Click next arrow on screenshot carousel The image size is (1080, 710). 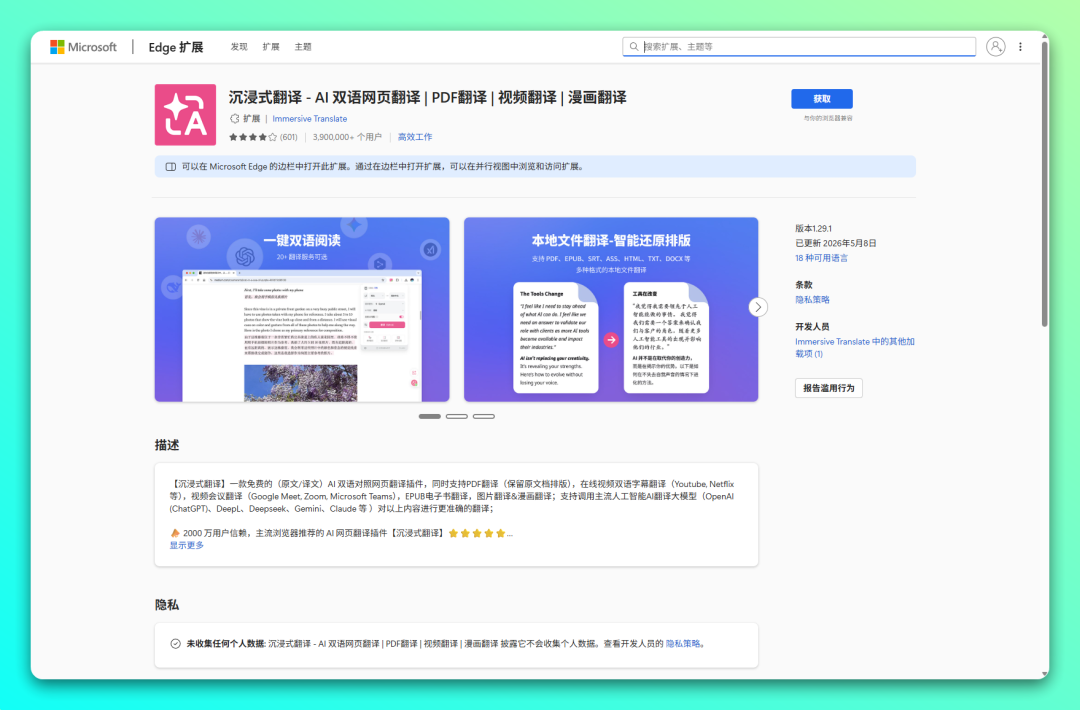click(758, 307)
